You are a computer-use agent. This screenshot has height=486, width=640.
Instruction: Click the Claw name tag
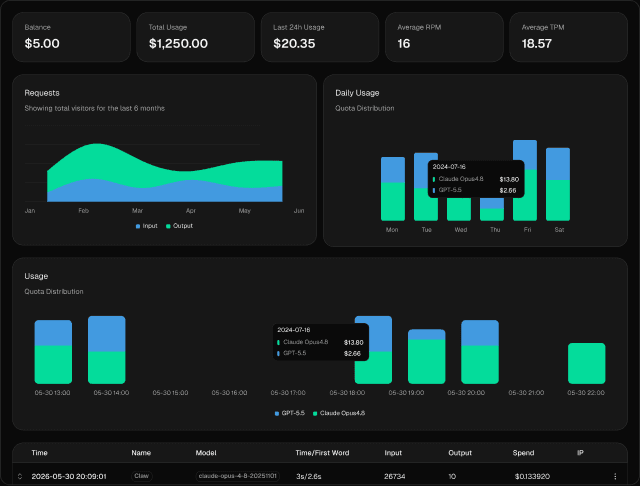point(142,476)
